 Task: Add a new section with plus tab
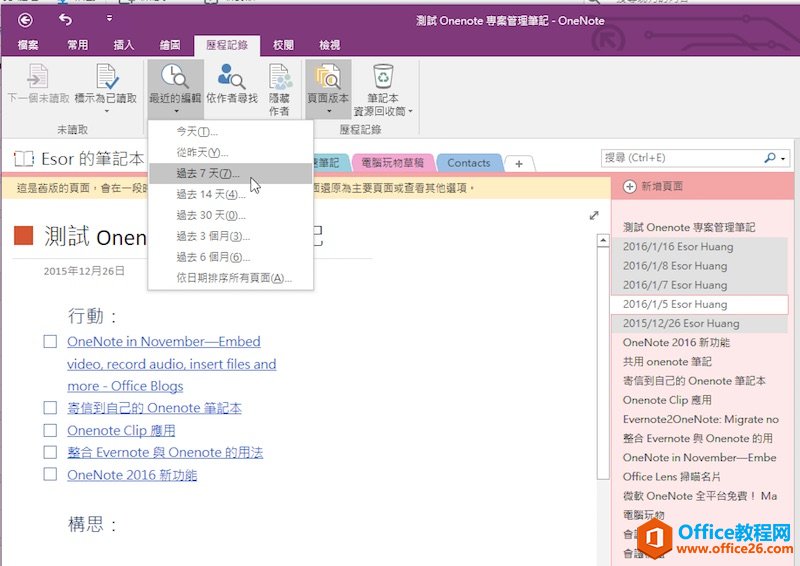point(519,164)
